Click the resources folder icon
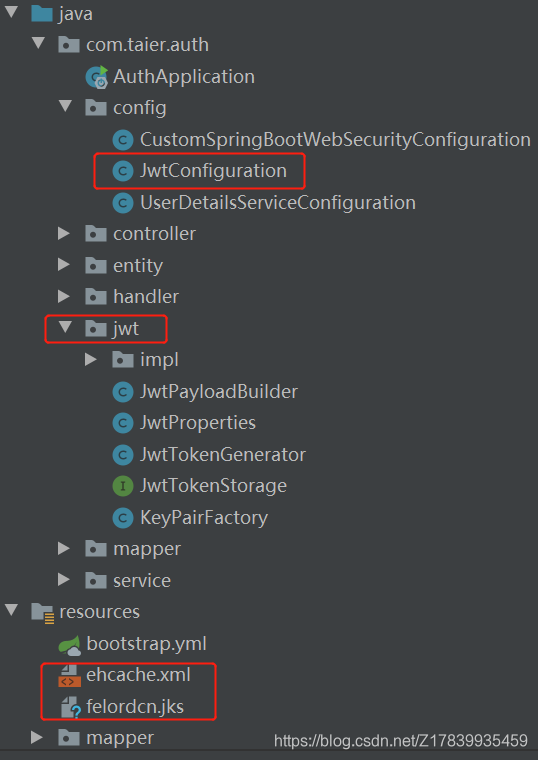Screen dimensions: 538x760 point(43,613)
